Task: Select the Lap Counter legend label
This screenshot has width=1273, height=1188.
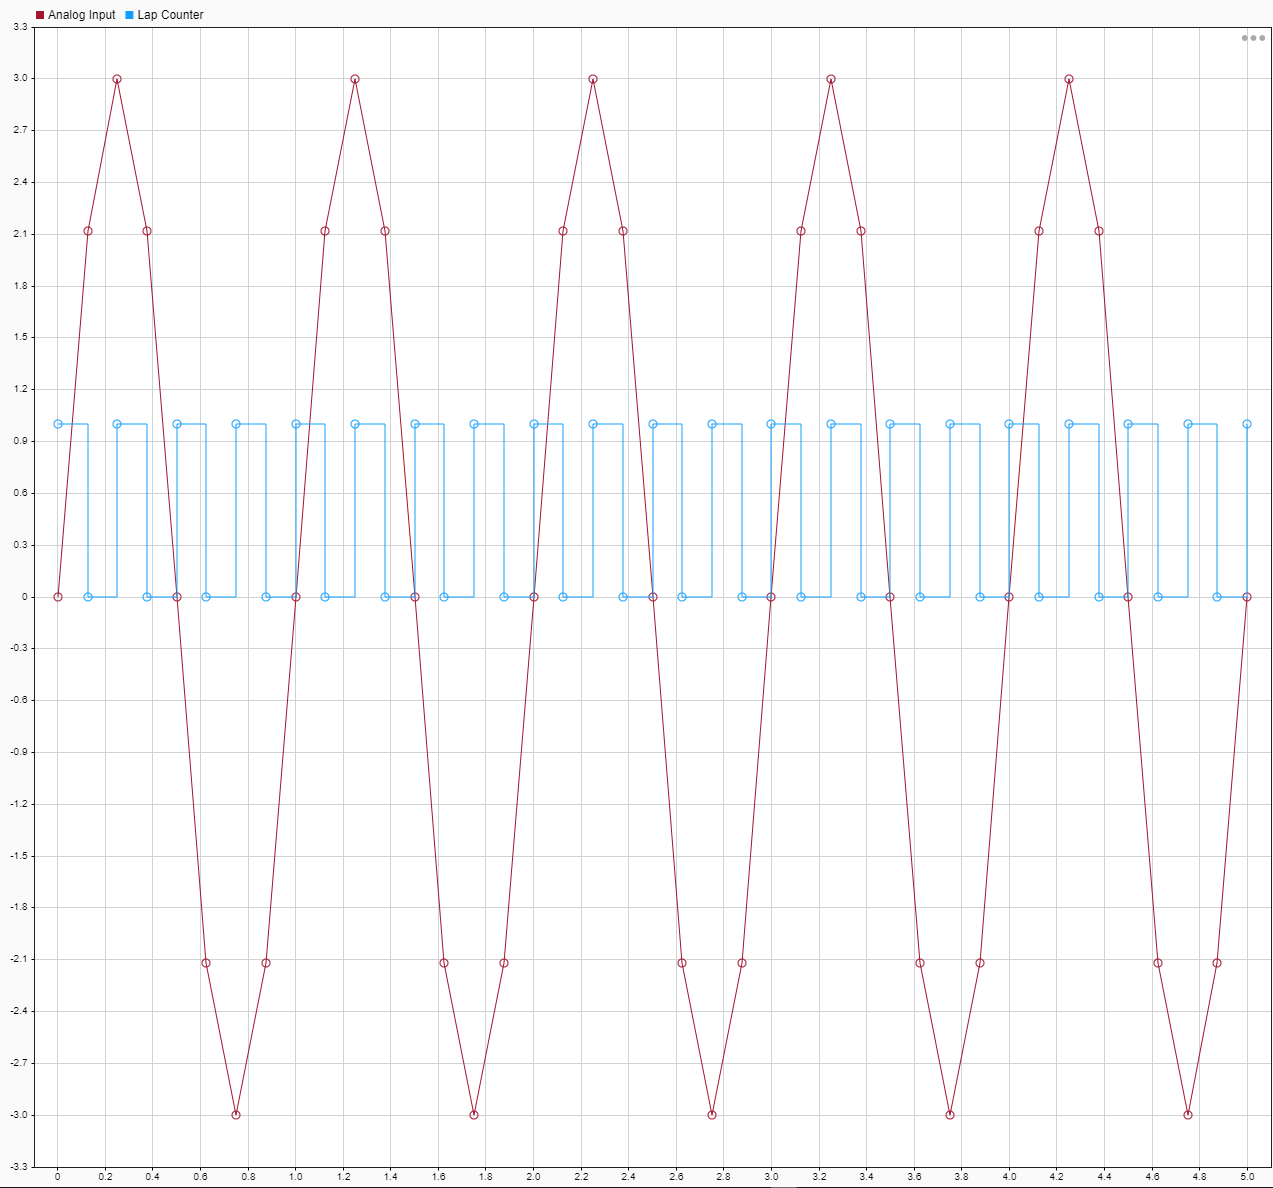Action: click(x=170, y=15)
